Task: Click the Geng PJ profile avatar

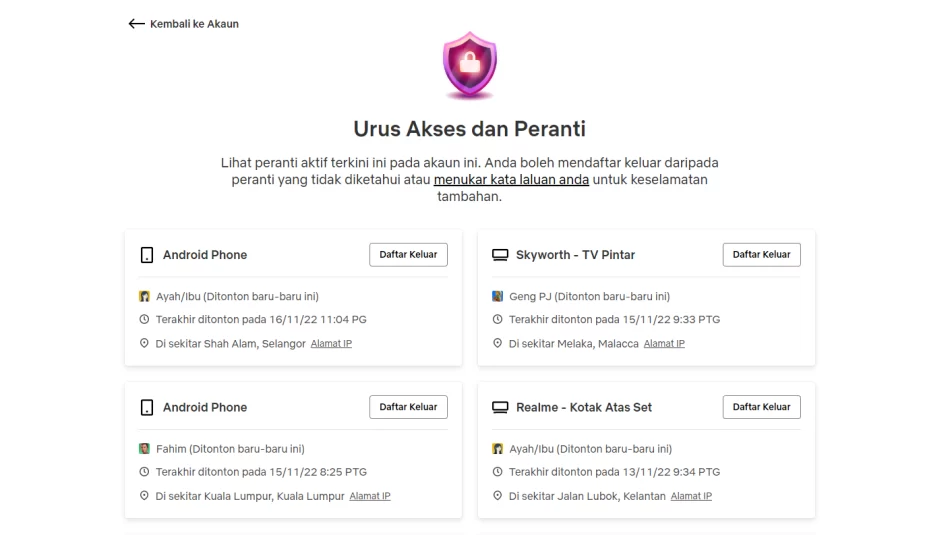Action: [x=497, y=296]
